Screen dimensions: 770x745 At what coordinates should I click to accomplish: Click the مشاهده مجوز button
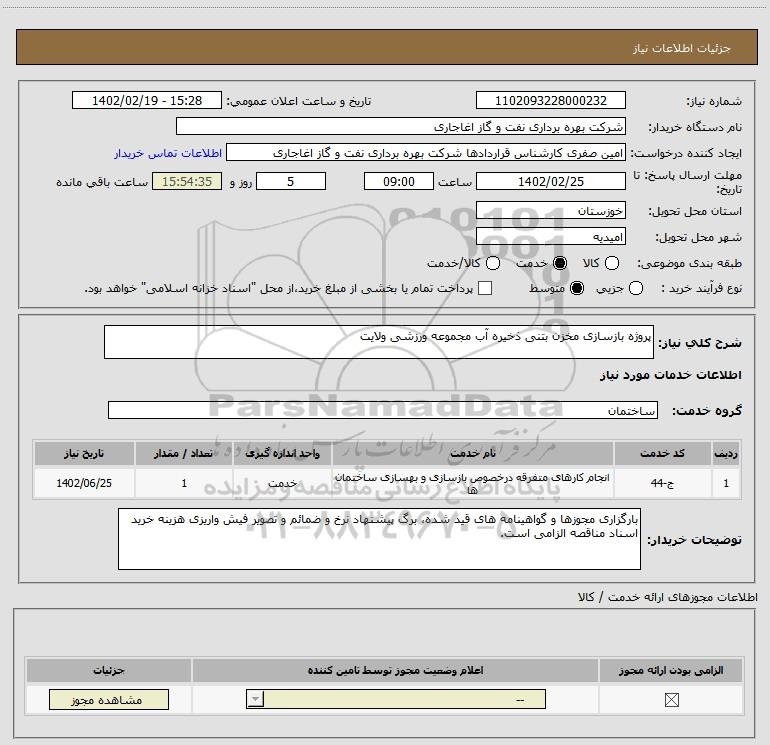109,699
